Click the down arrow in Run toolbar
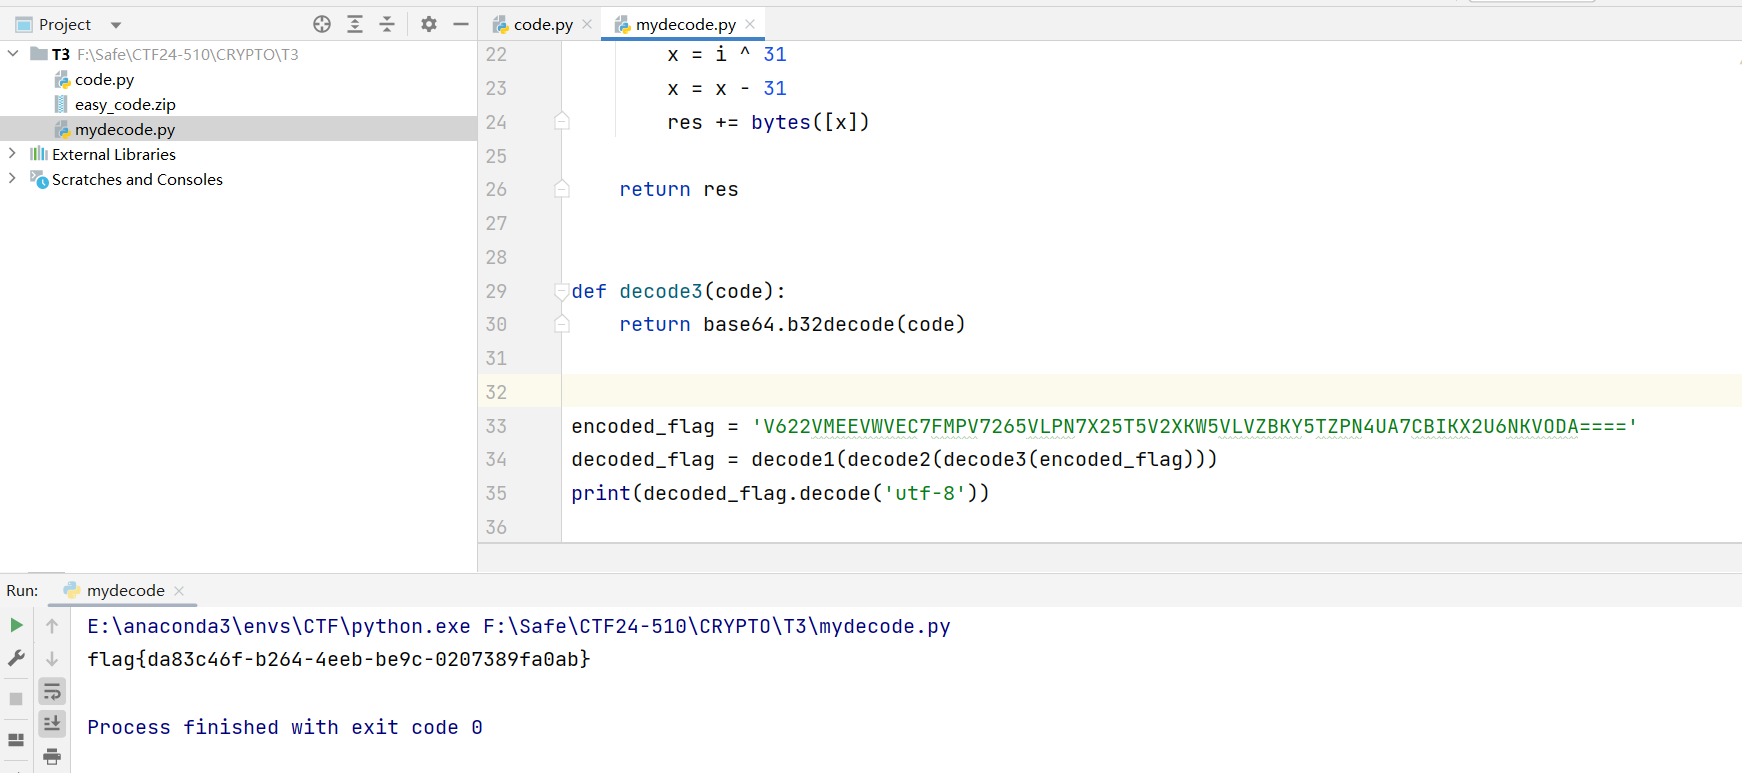1742x773 pixels. pyautogui.click(x=52, y=659)
